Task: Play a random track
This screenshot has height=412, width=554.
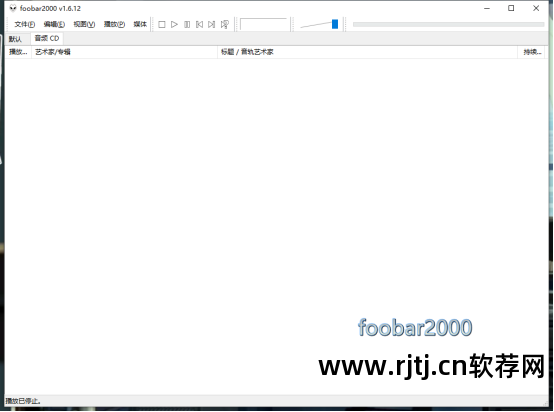Action: pyautogui.click(x=225, y=24)
